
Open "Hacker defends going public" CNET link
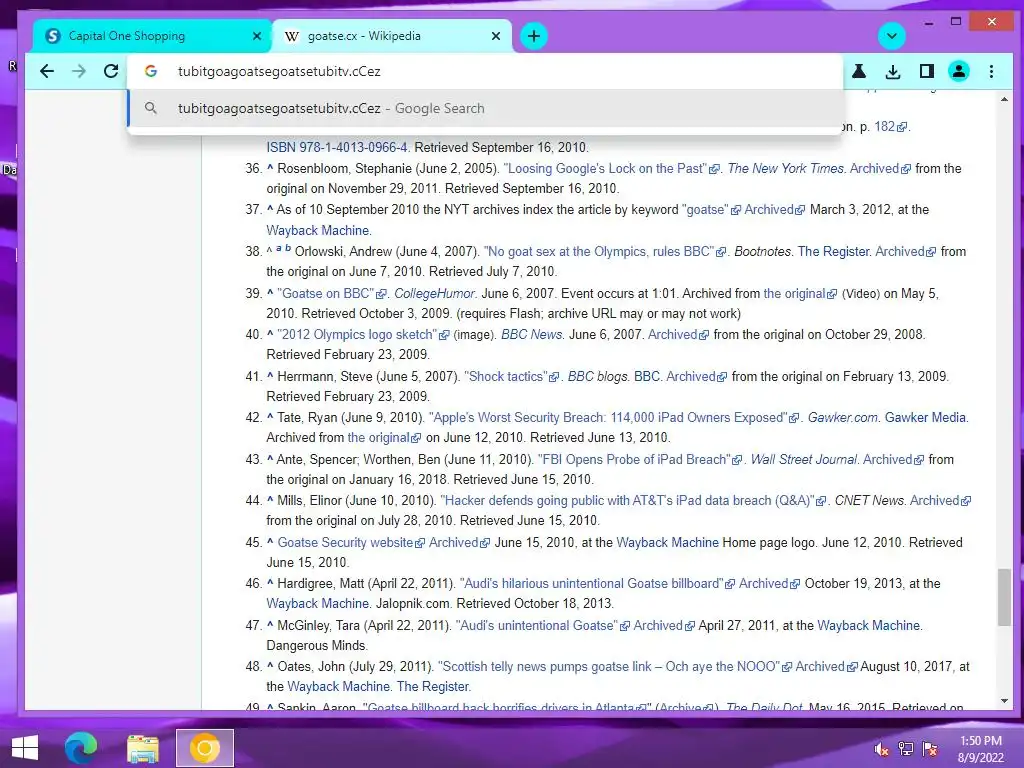633,500
